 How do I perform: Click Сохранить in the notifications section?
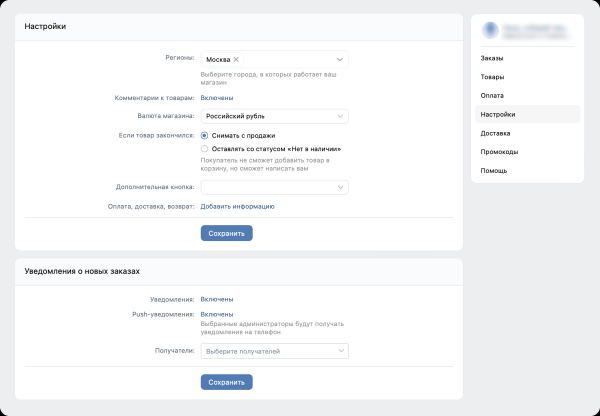(x=226, y=382)
